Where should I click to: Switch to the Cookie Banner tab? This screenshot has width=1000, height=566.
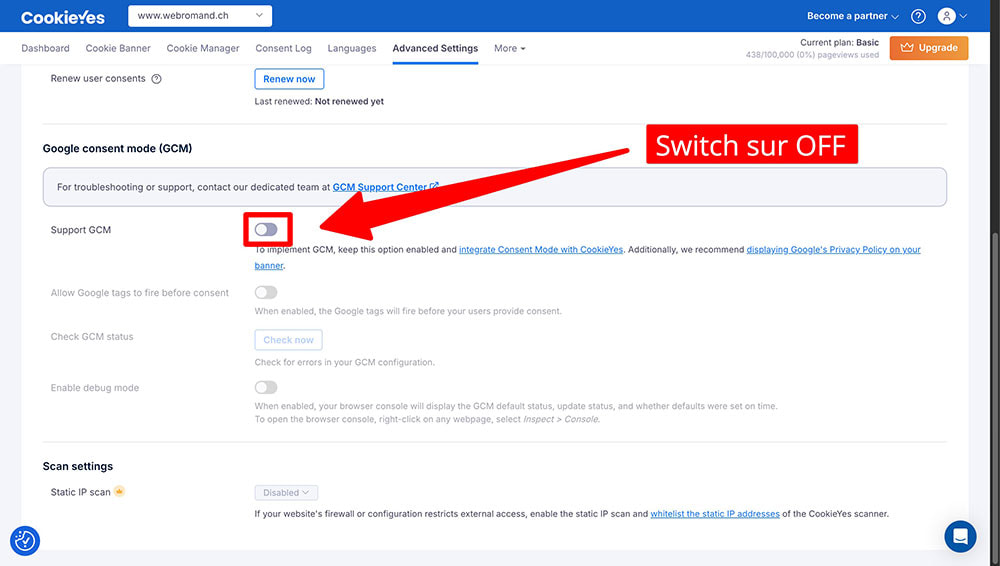(x=118, y=48)
